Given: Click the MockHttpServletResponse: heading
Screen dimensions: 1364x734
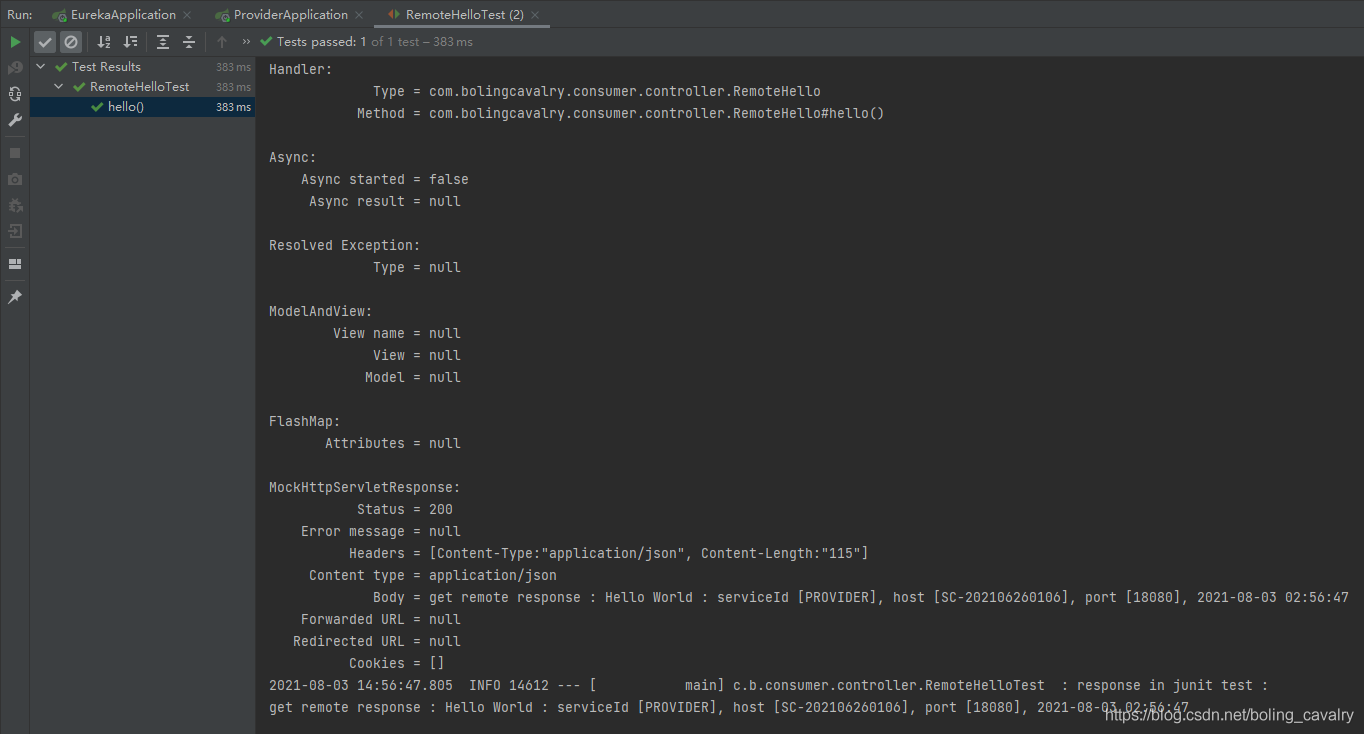Looking at the screenshot, I should [365, 487].
